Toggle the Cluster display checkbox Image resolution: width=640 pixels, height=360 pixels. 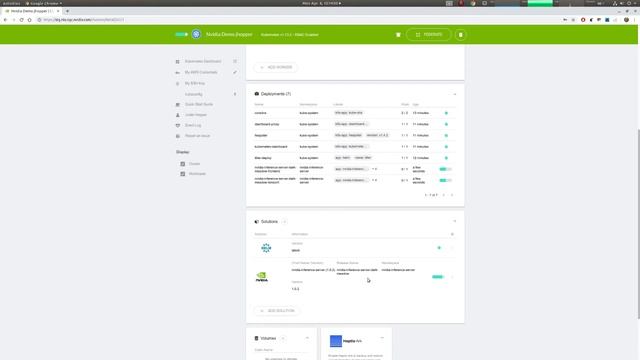pos(183,164)
